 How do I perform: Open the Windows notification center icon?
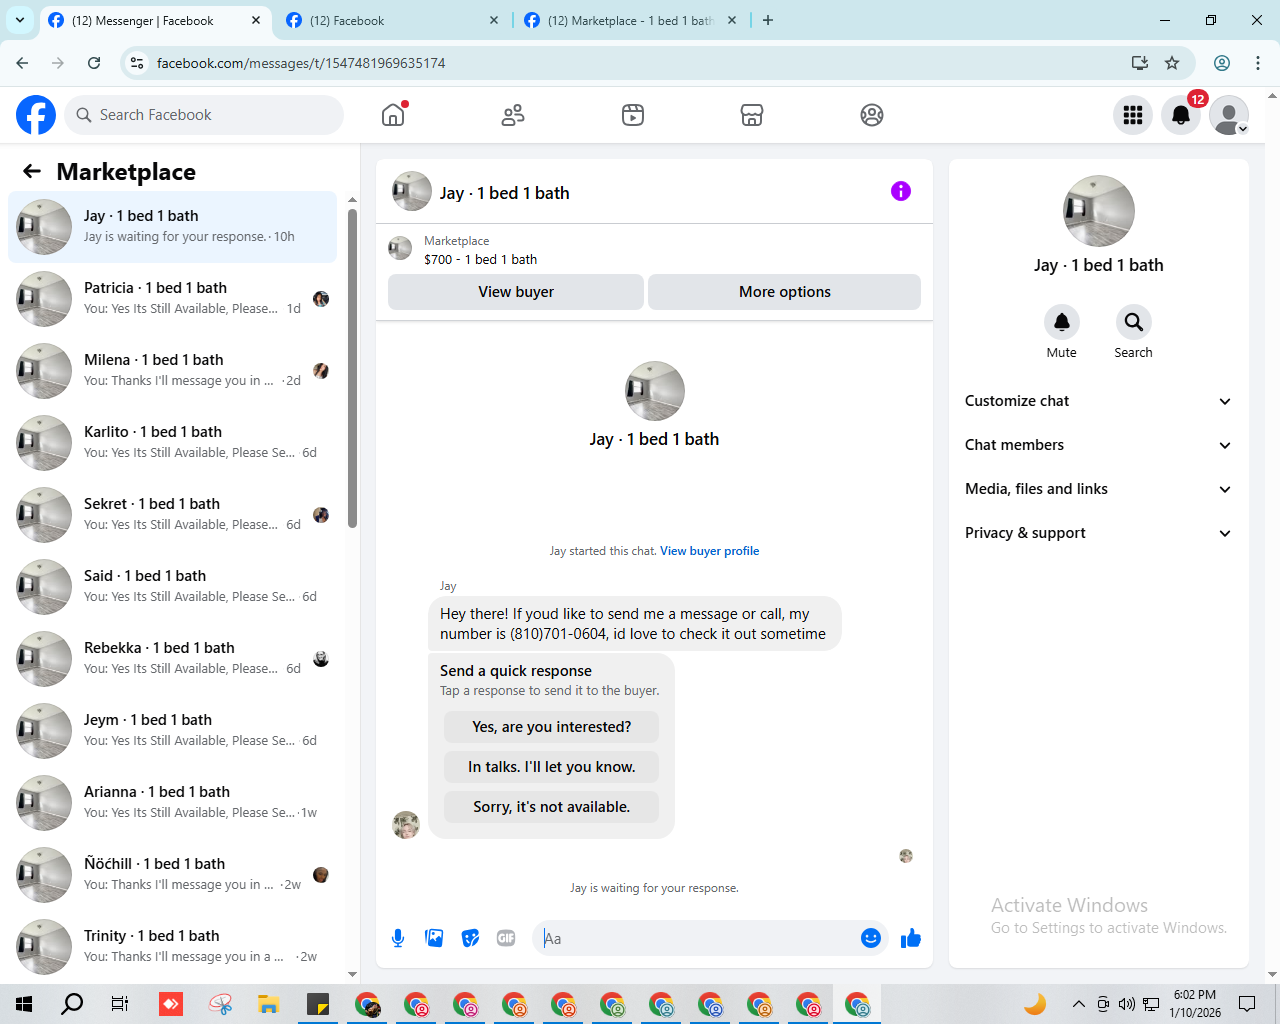(1247, 1004)
